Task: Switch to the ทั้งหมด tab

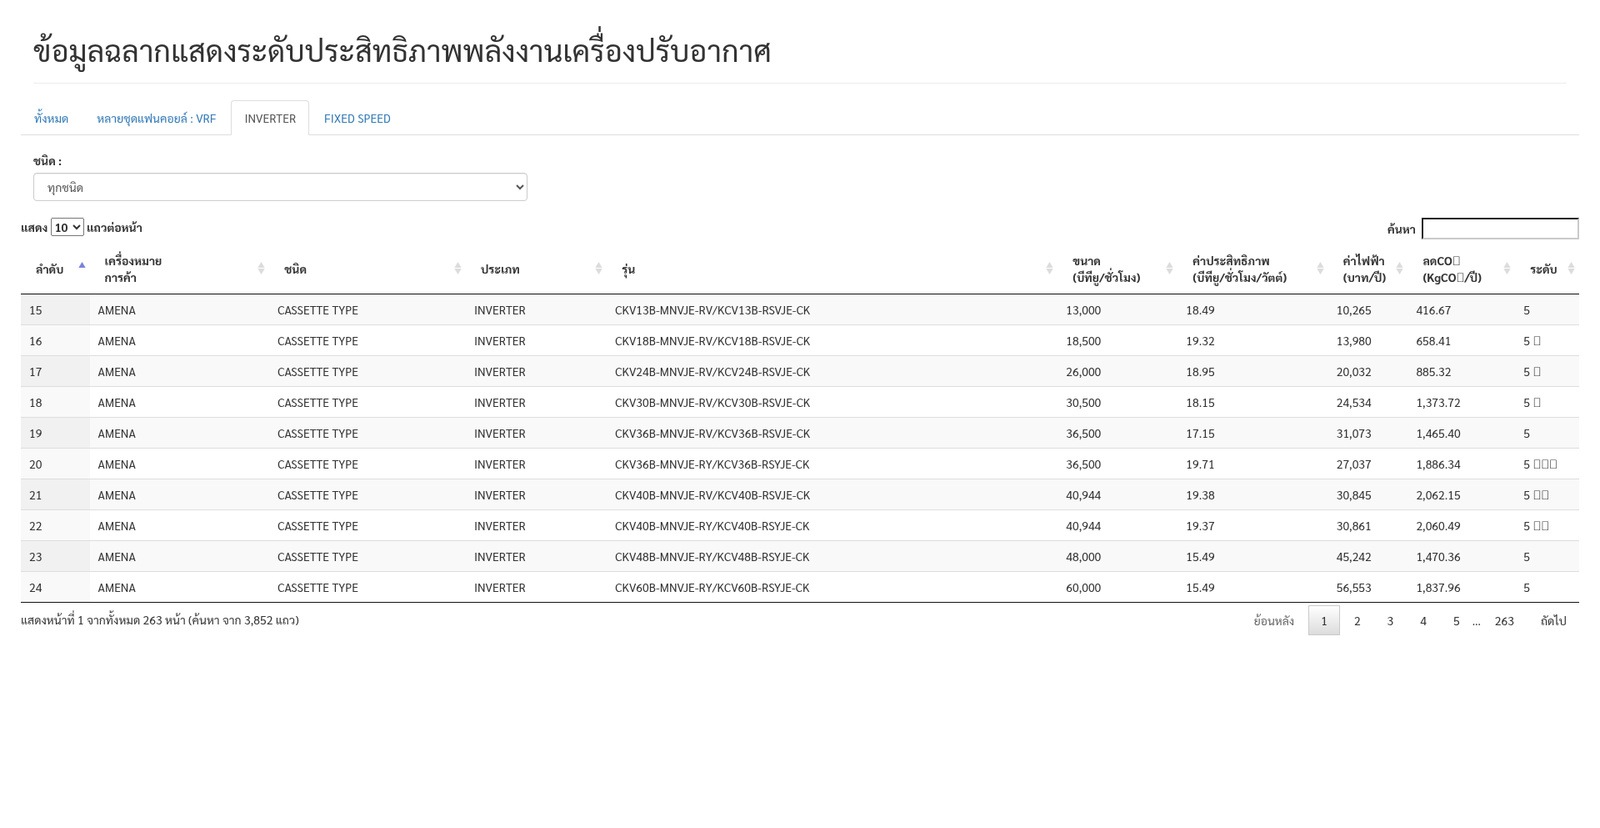Action: tap(51, 118)
